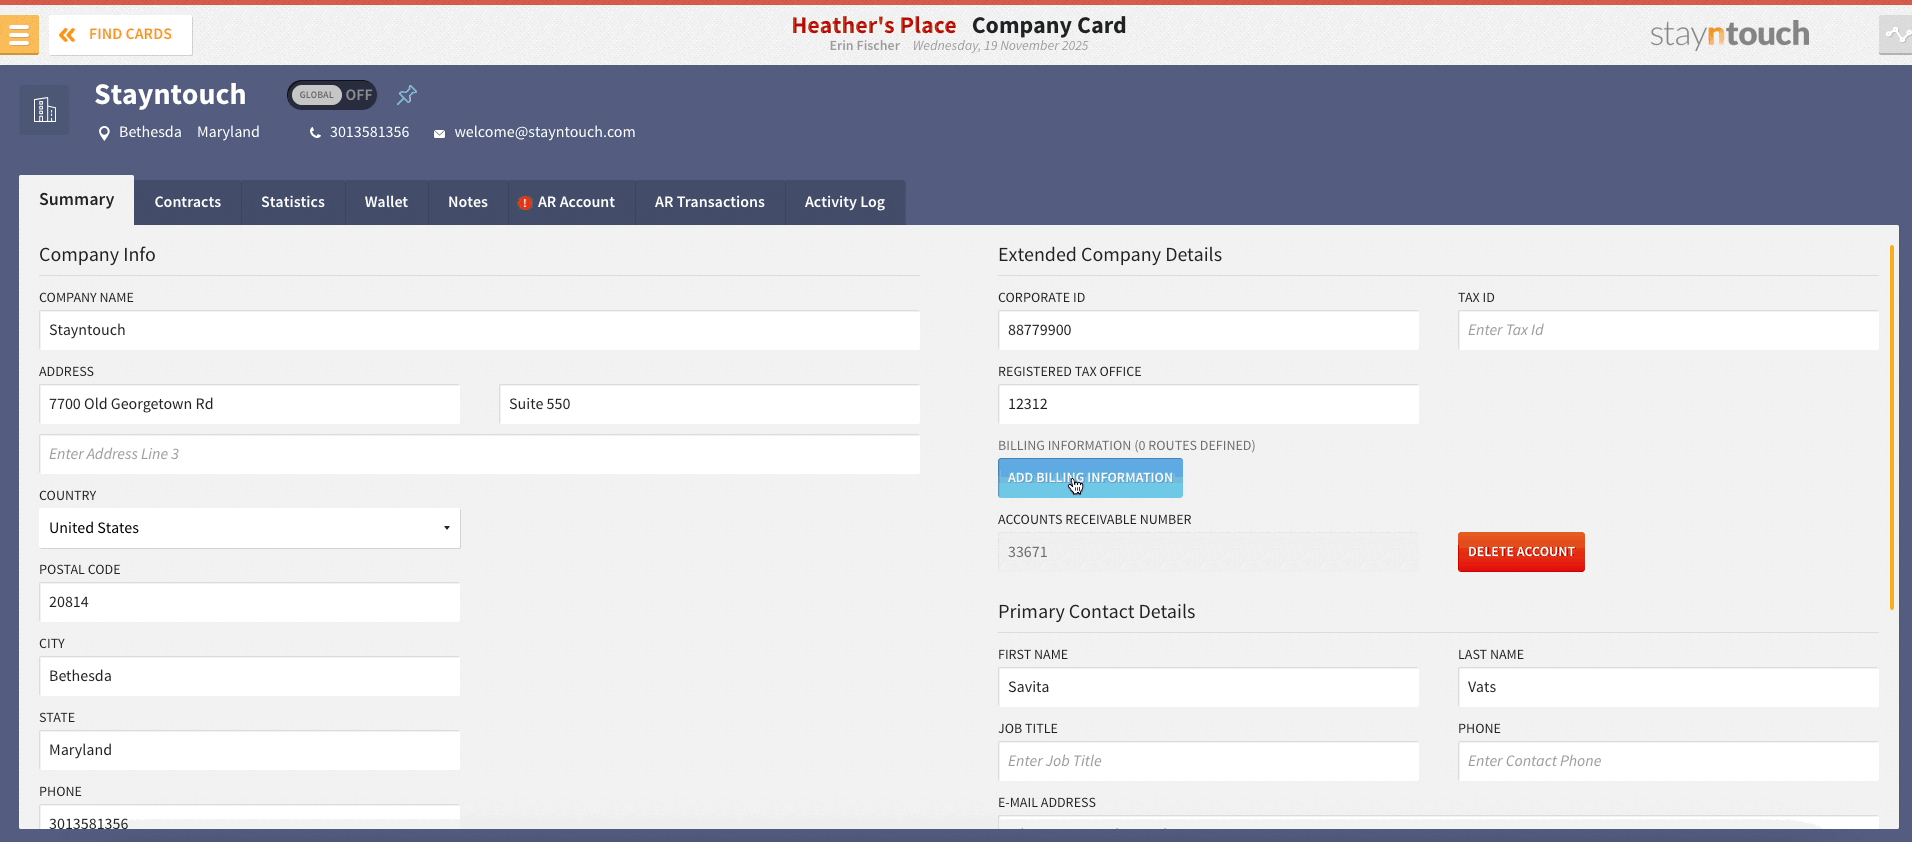
Task: Click the State field Maryland
Action: point(250,750)
